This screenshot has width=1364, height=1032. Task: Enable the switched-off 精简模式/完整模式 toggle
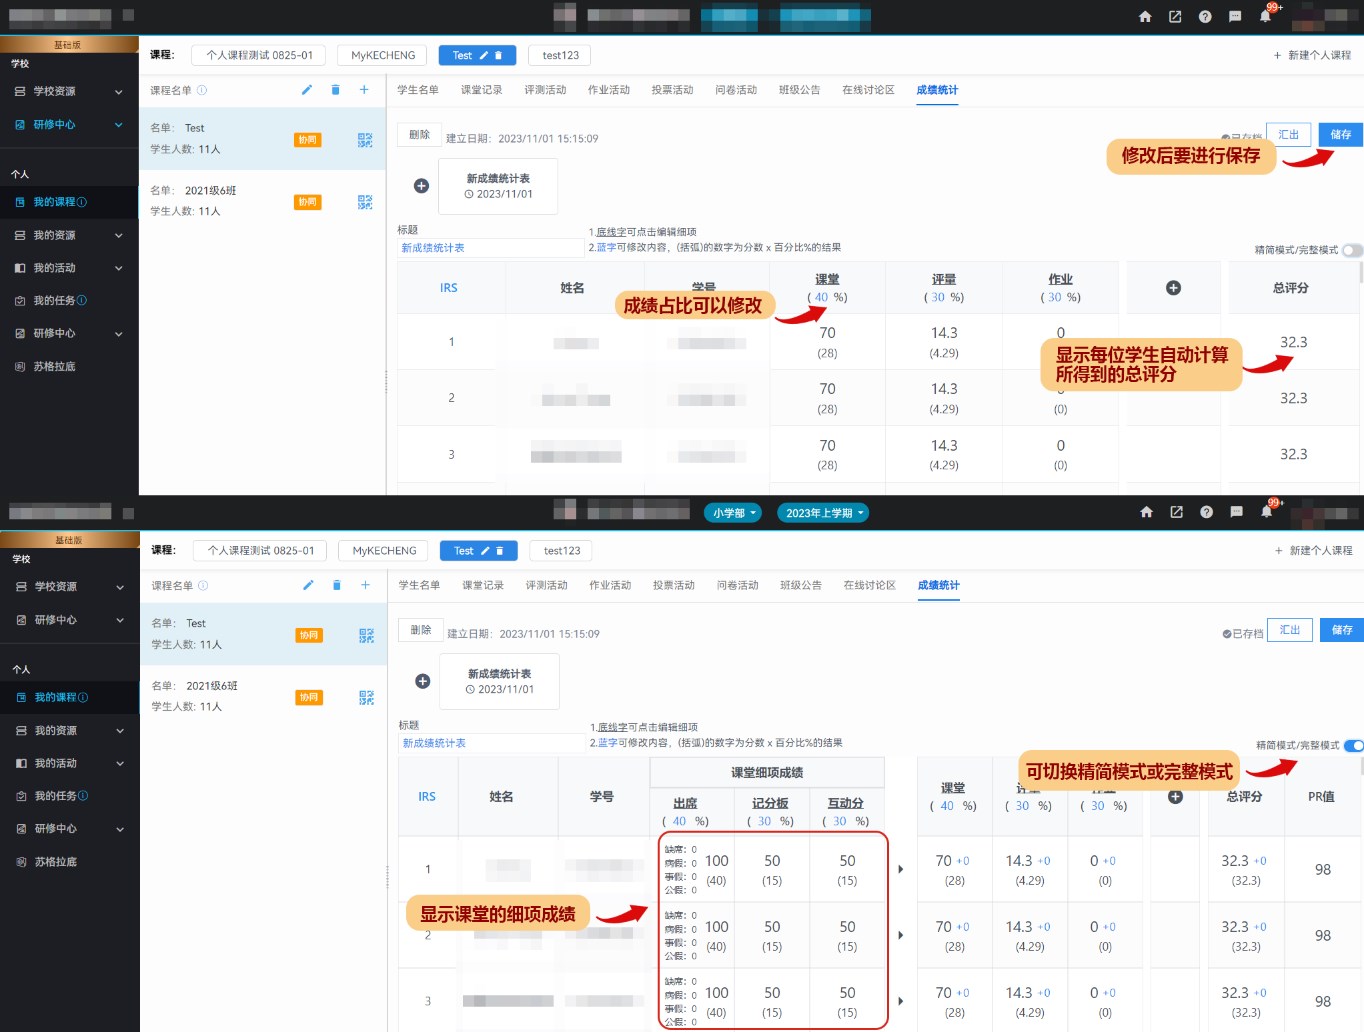tap(1351, 250)
